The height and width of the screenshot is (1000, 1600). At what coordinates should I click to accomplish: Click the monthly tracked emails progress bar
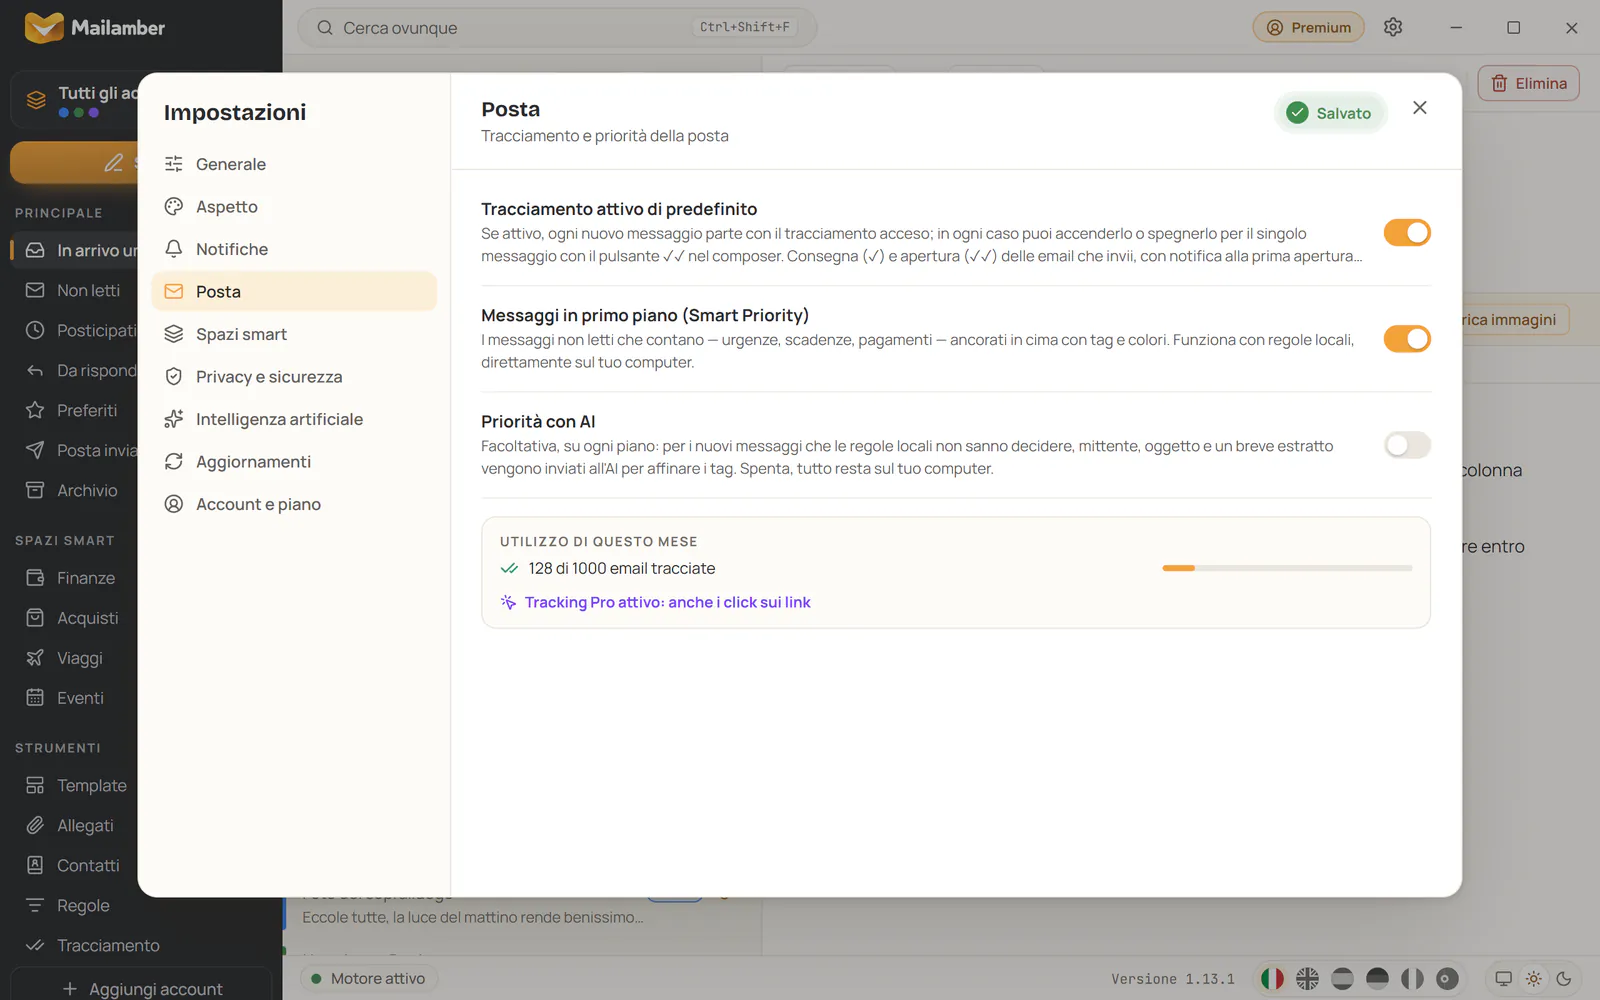(x=1287, y=568)
